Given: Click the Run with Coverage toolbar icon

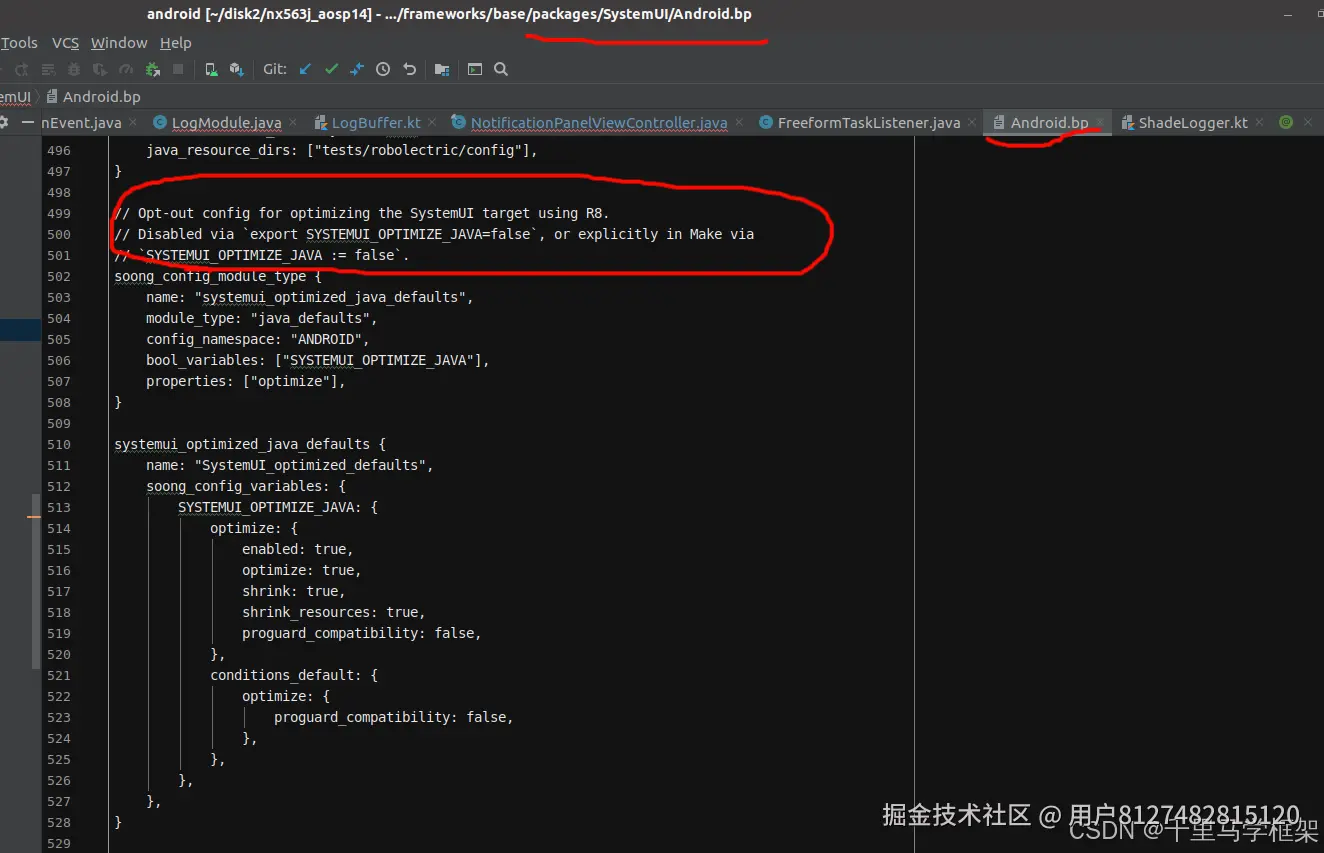Looking at the screenshot, I should click(x=100, y=70).
